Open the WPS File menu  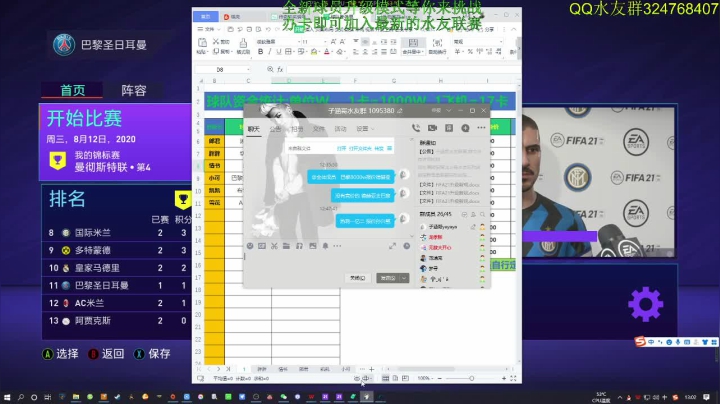[x=209, y=29]
